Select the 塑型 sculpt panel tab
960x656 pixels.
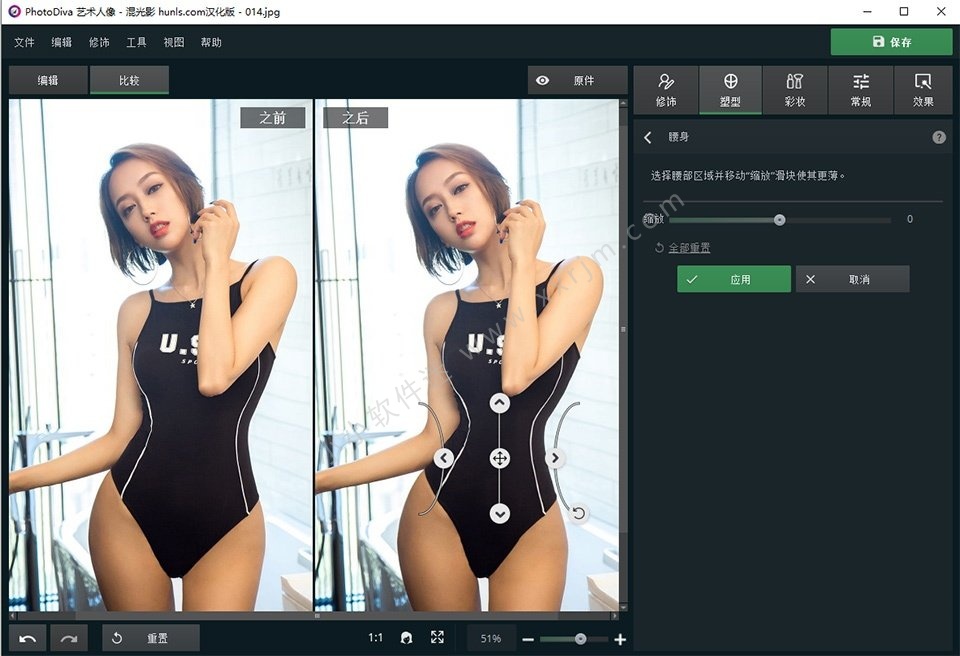(730, 90)
